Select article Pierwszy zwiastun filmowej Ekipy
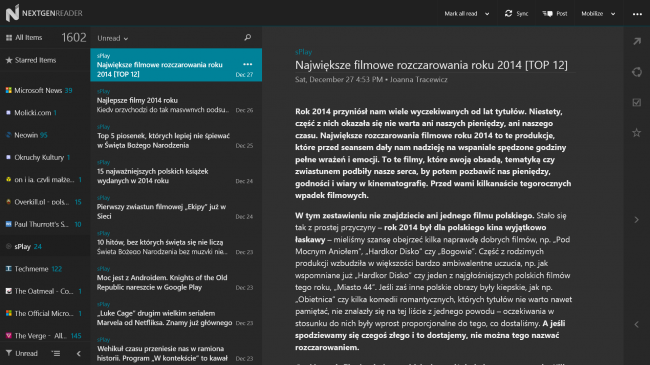This screenshot has width=650, height=365. [x=176, y=207]
